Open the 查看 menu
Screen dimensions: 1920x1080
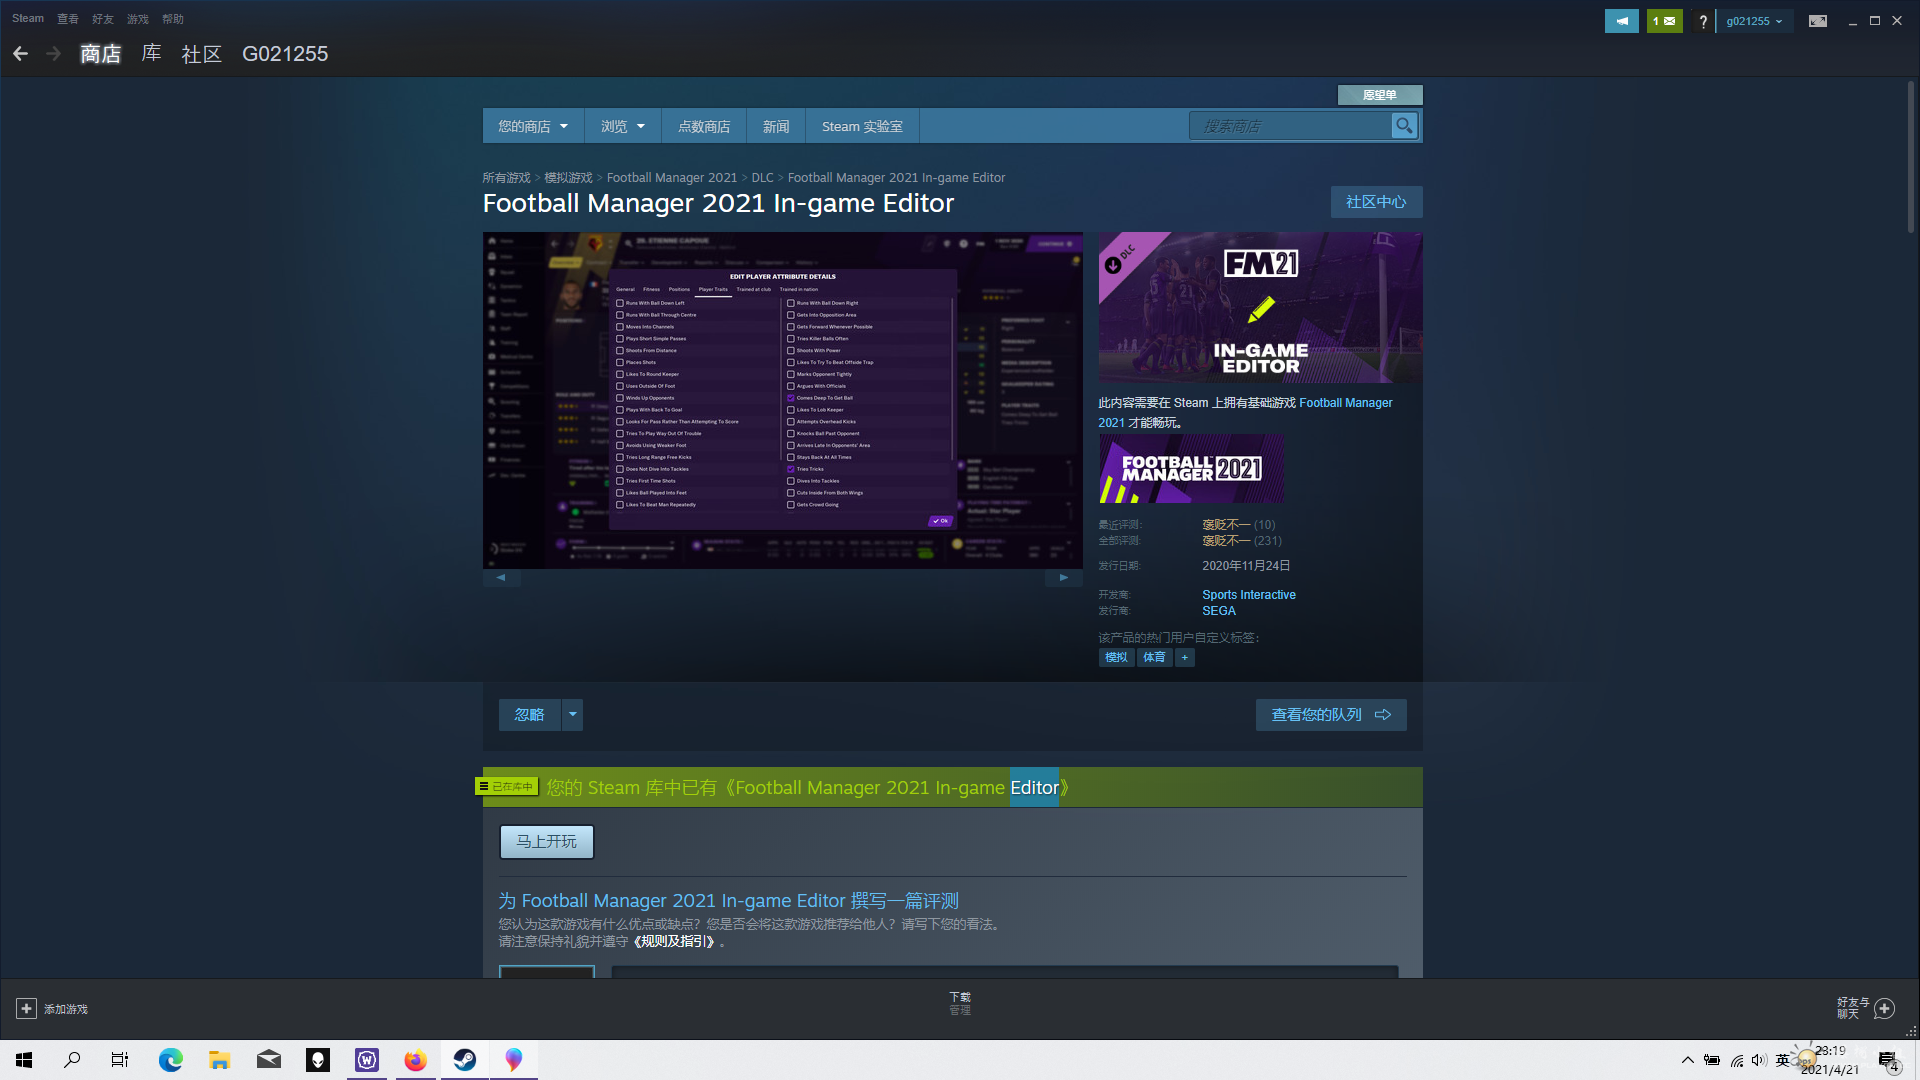[68, 19]
